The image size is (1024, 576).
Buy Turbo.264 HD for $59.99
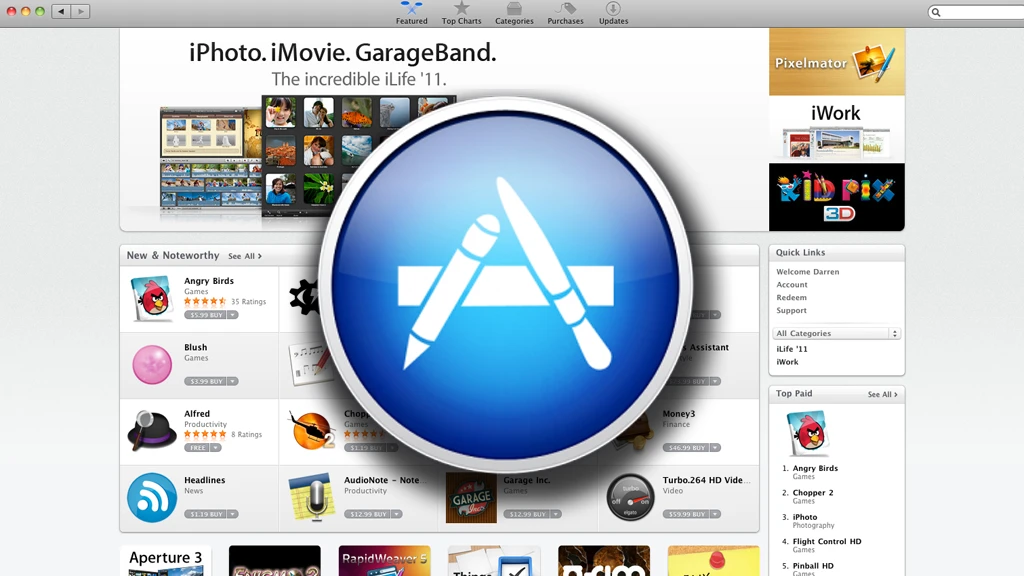(x=686, y=515)
